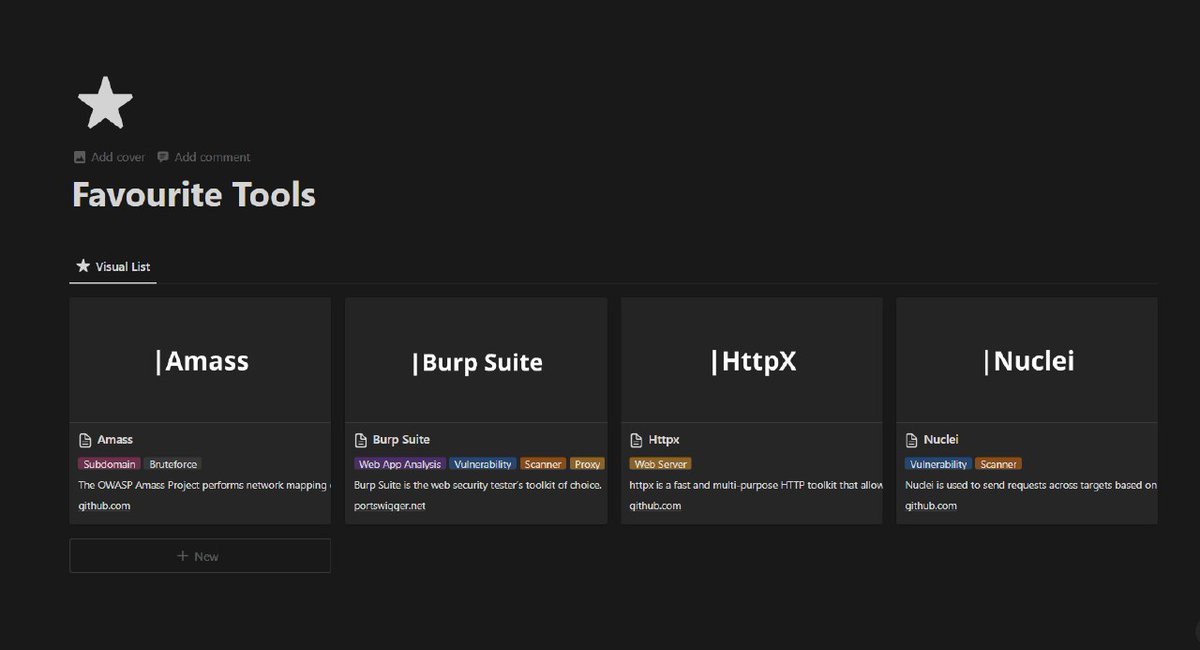
Task: Click Burp Suite web security tester description
Action: [478, 485]
